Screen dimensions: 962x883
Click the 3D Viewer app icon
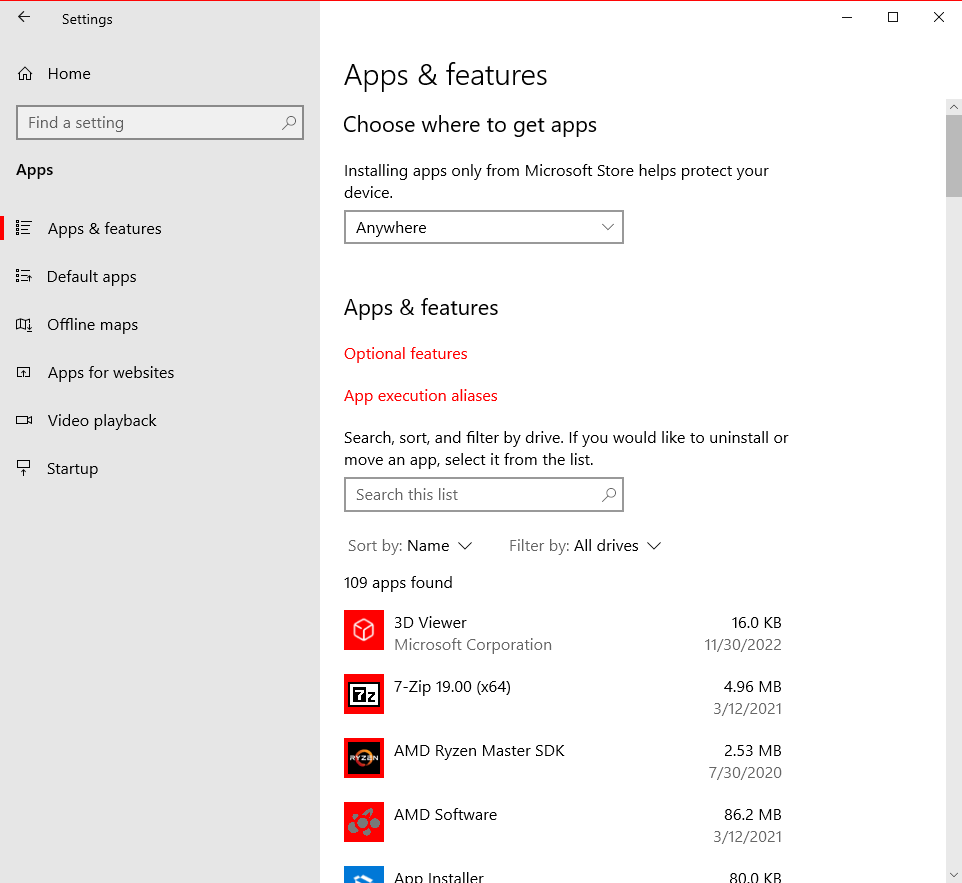click(364, 630)
